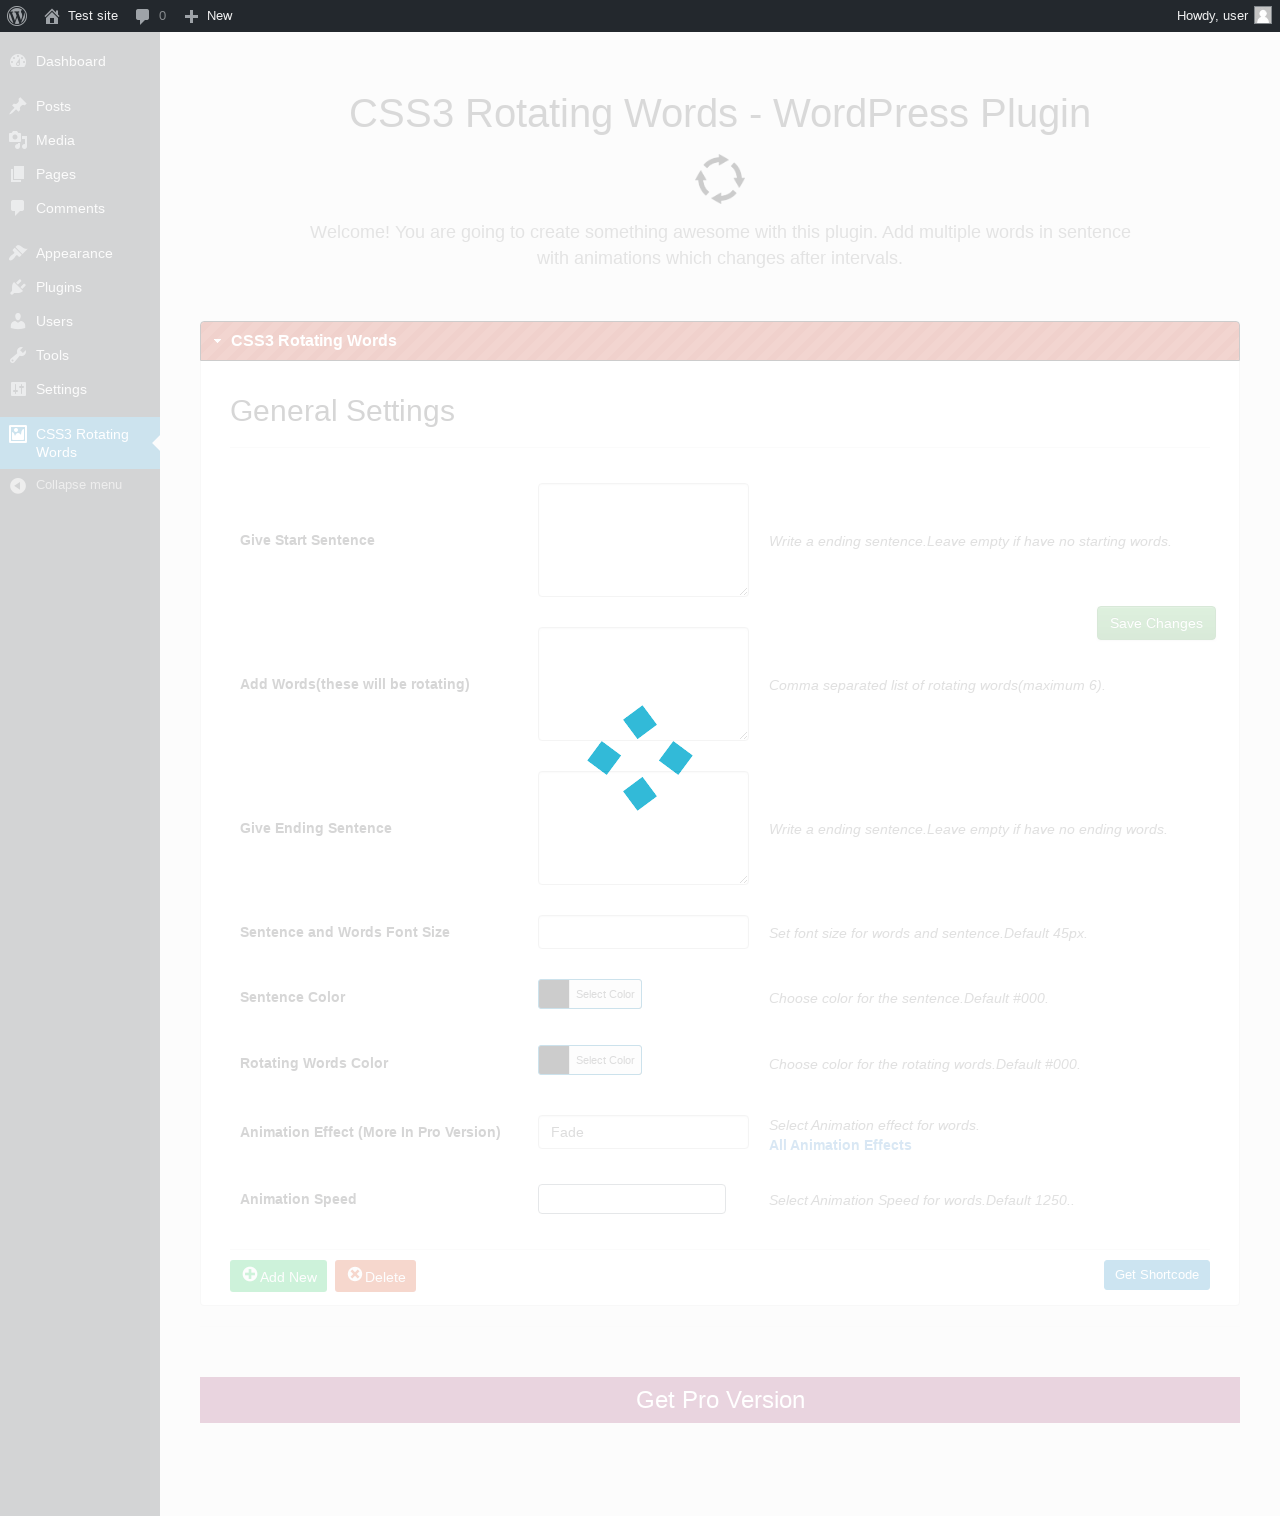This screenshot has height=1516, width=1280.
Task: Open Media library menu
Action: point(80,140)
